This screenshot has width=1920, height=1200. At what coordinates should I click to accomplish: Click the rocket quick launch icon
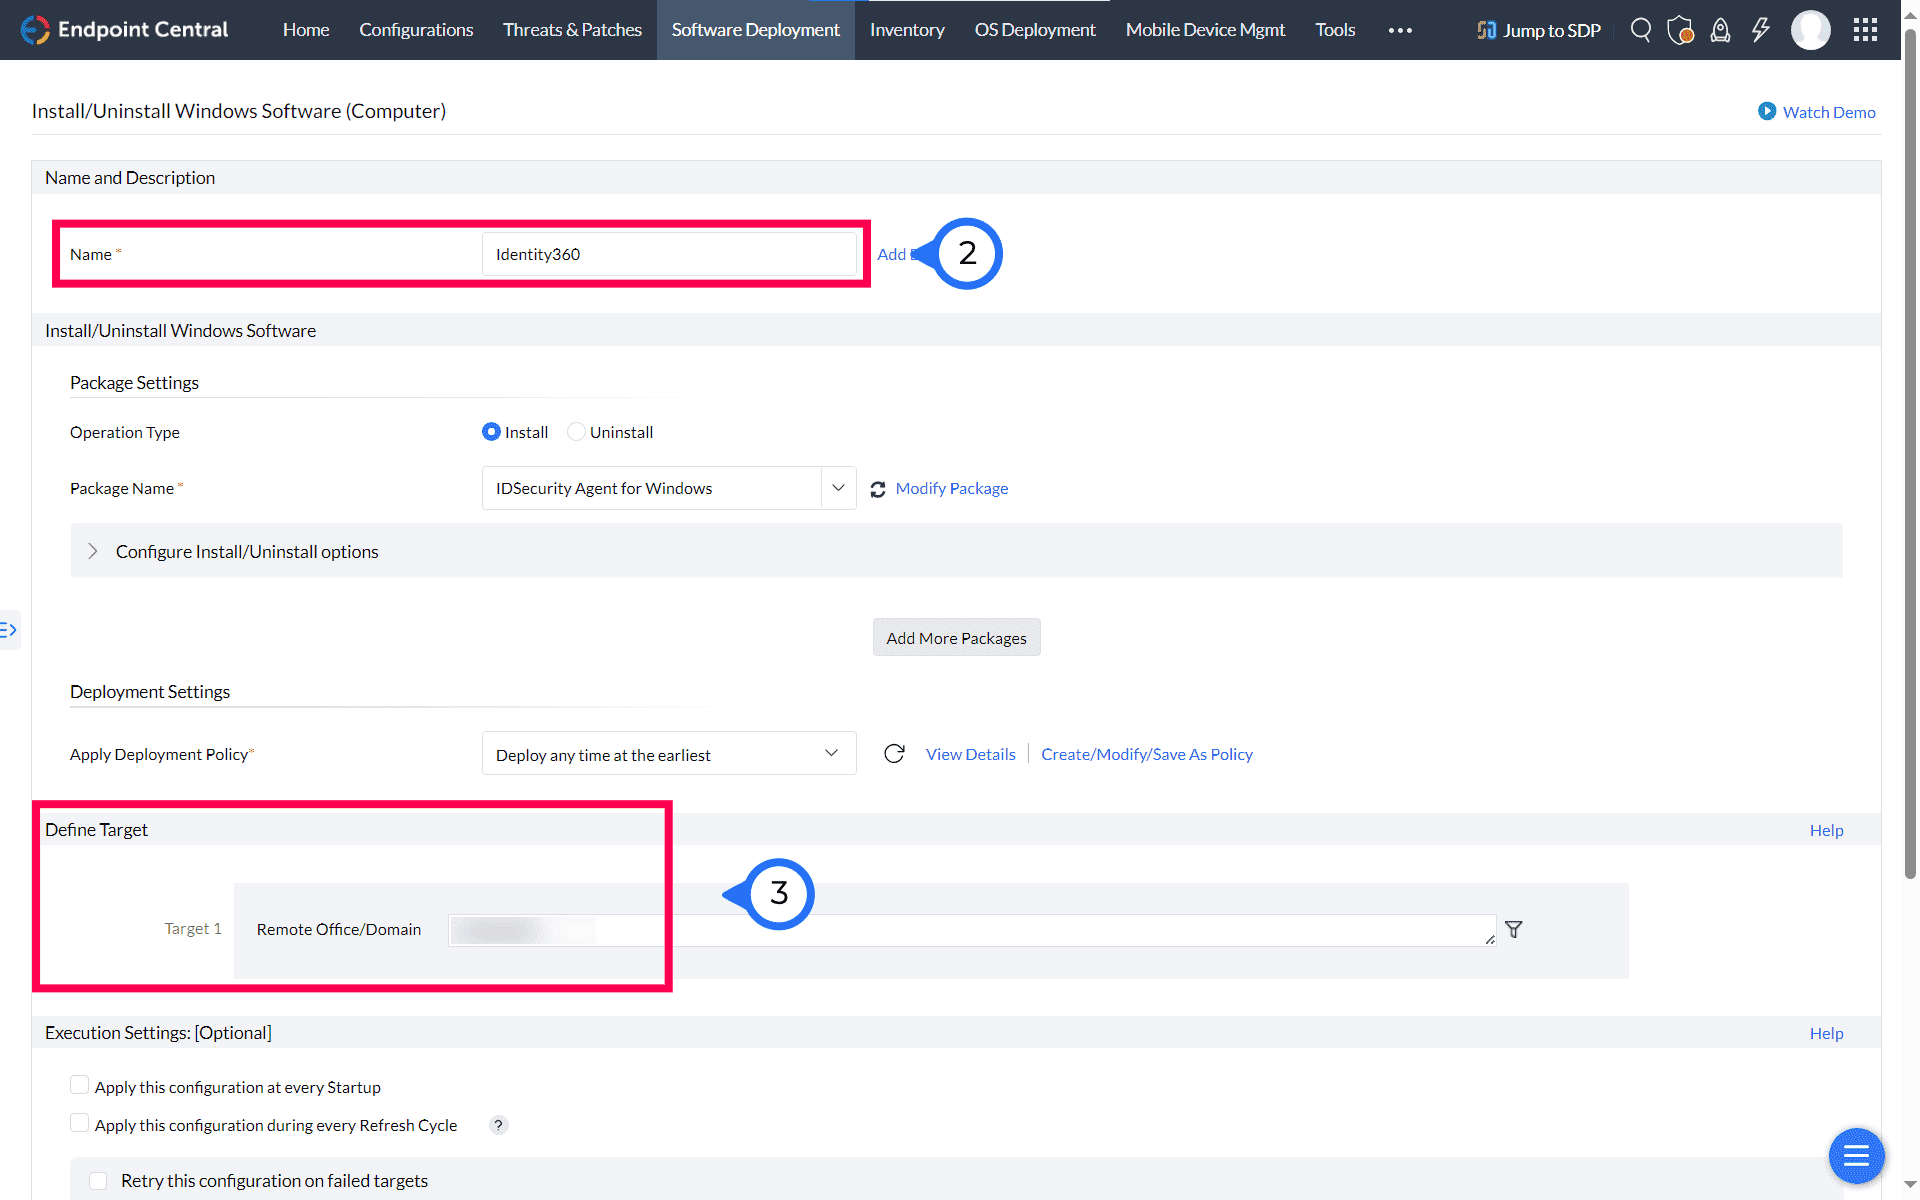coord(1720,30)
